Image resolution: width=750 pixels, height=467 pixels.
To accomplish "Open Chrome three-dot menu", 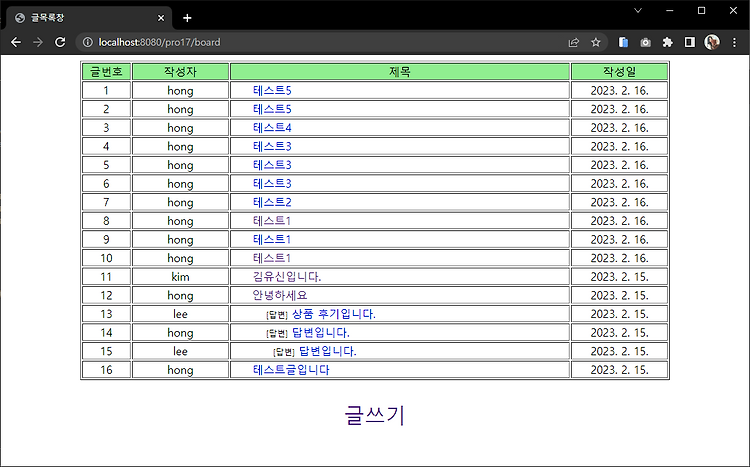I will pyautogui.click(x=734, y=43).
